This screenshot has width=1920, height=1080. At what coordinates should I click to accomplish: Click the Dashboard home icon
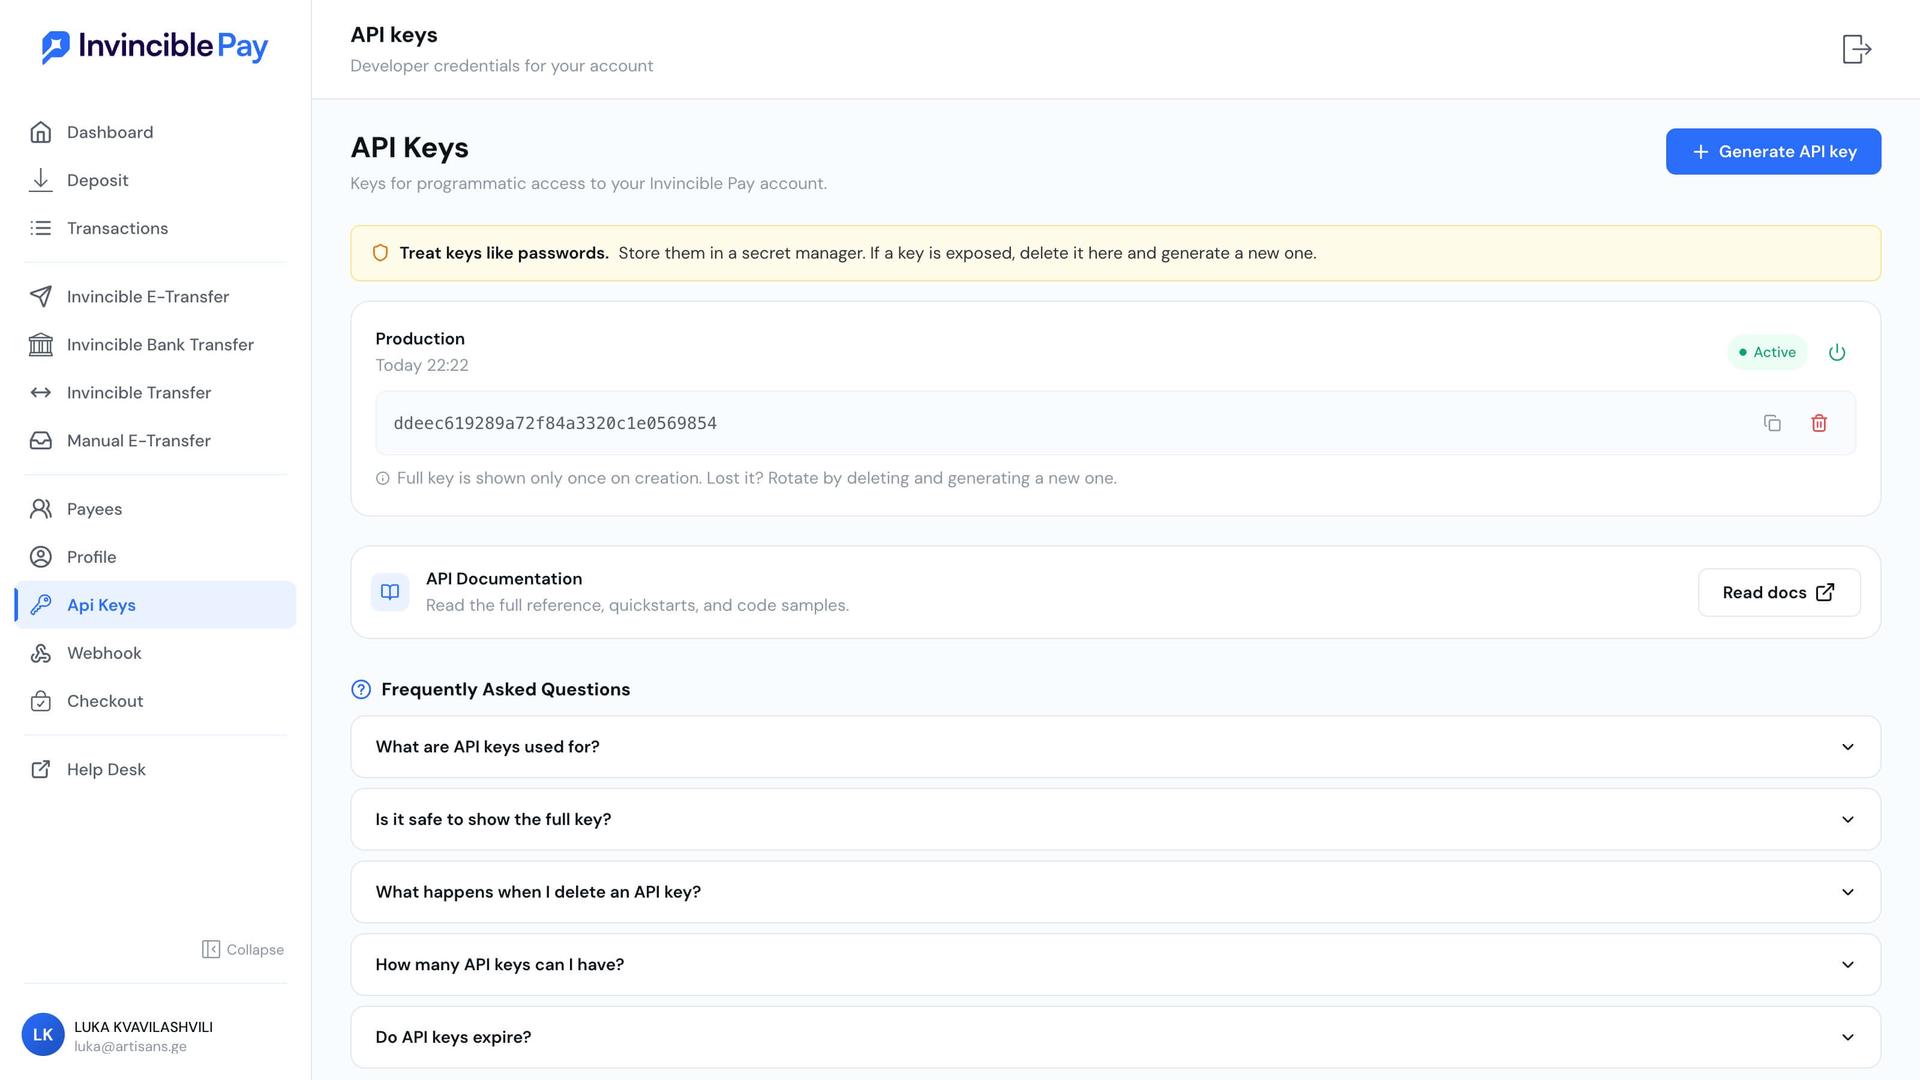[41, 132]
